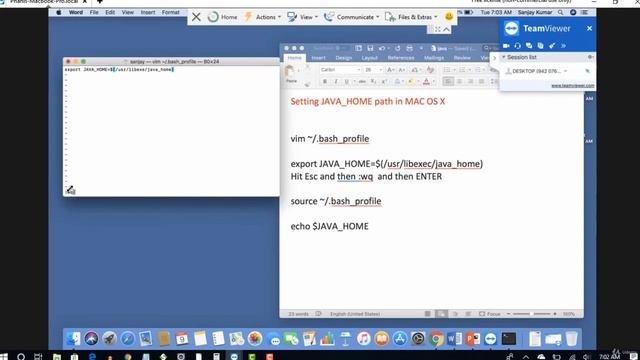Click the TeamViewer Home button
This screenshot has width=640, height=360.
coord(222,17)
